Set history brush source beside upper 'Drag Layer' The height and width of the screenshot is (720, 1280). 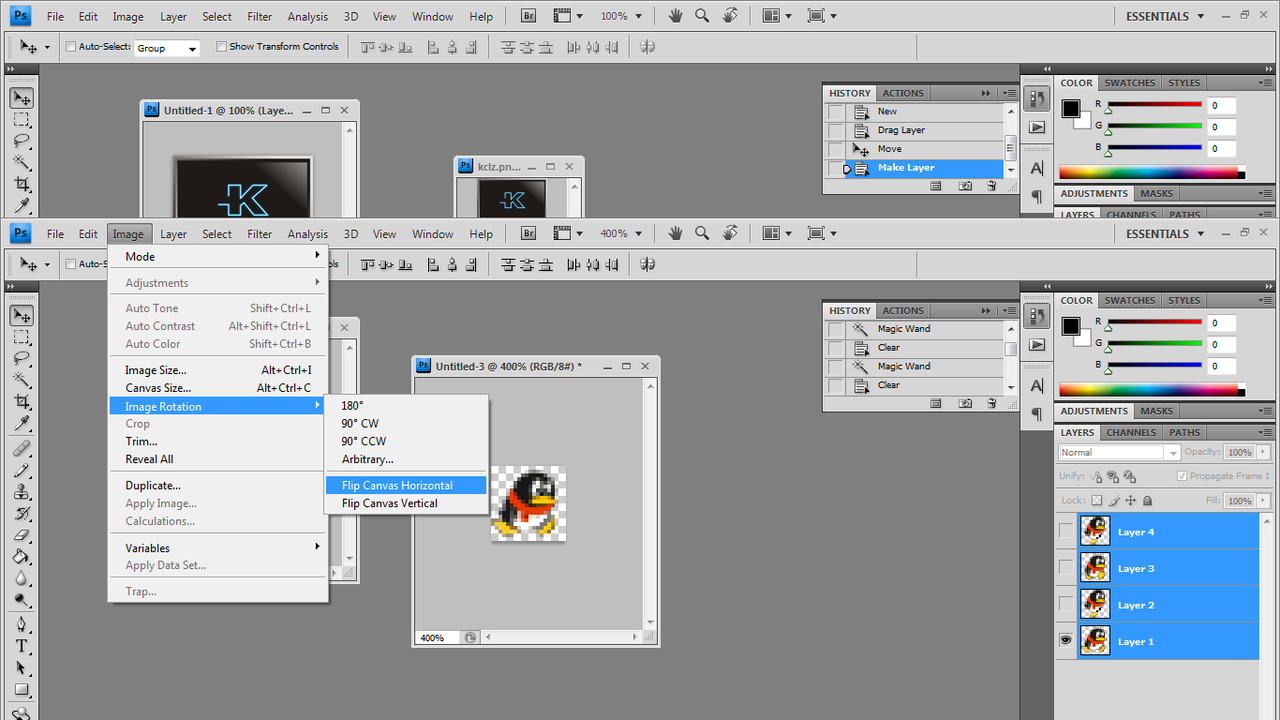coord(835,130)
